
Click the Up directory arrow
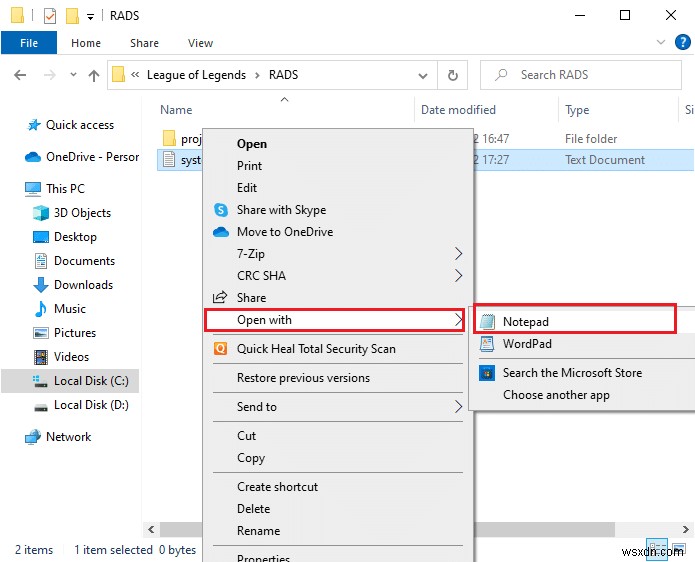pyautogui.click(x=94, y=75)
